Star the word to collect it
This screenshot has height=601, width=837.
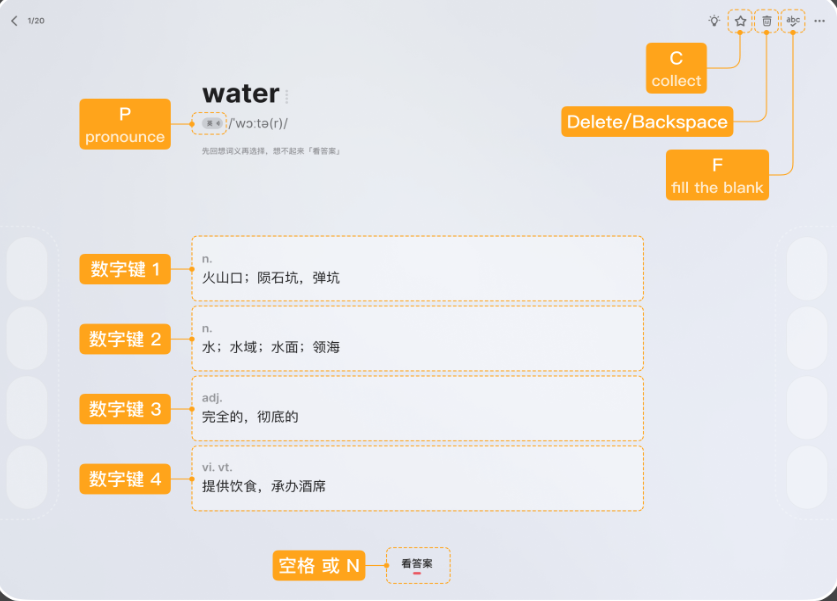(740, 21)
